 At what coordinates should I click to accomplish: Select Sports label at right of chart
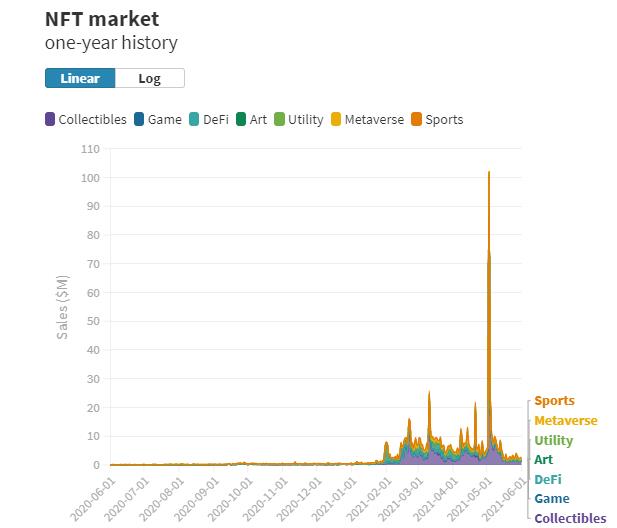[x=554, y=401]
